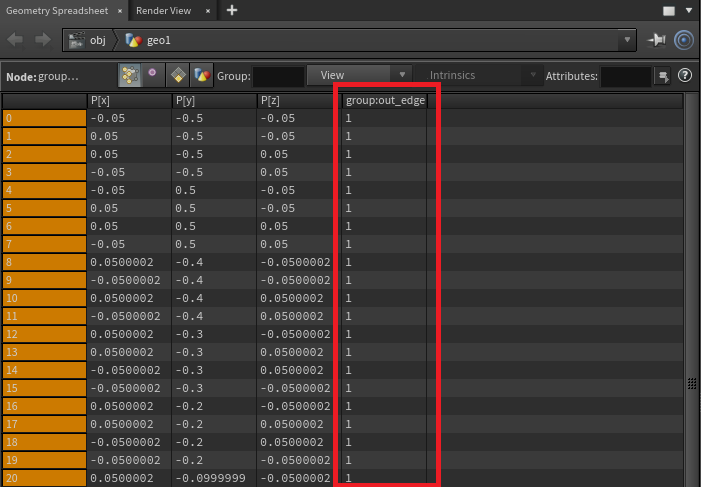This screenshot has height=487, width=701.
Task: Select point row 0
Action: (x=44, y=119)
